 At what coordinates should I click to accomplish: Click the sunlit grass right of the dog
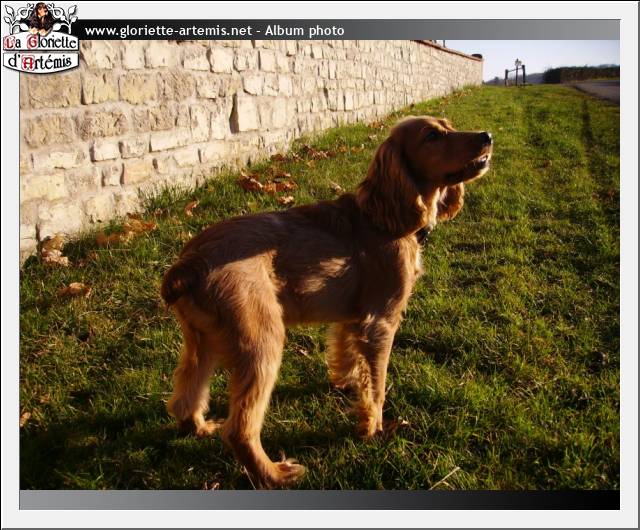click(530, 300)
